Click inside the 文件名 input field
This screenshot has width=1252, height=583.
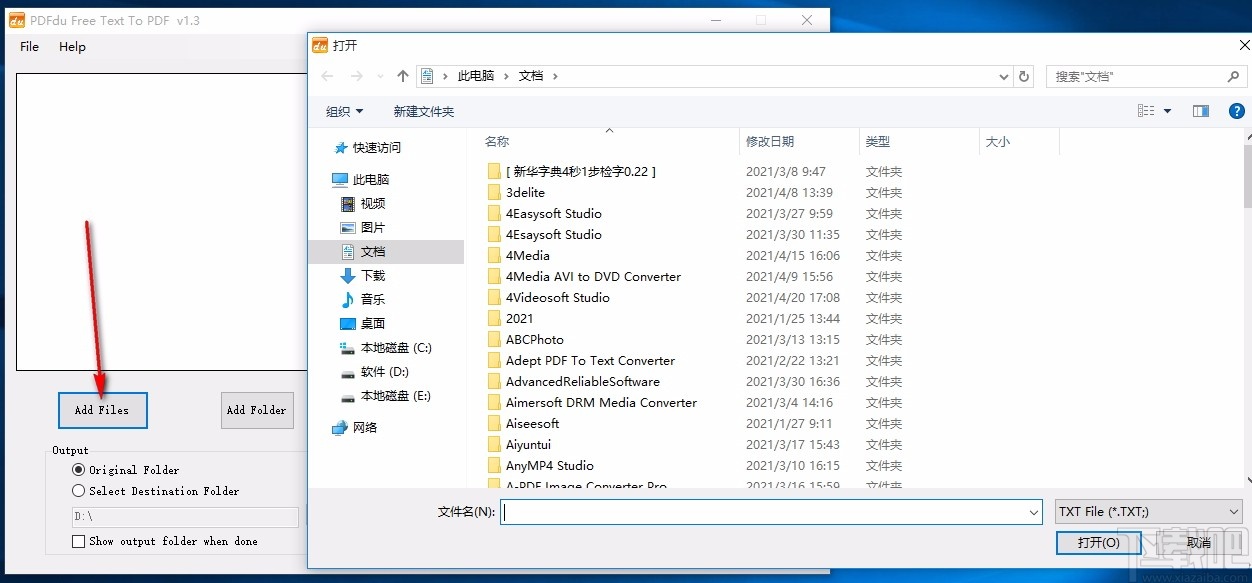[750, 511]
